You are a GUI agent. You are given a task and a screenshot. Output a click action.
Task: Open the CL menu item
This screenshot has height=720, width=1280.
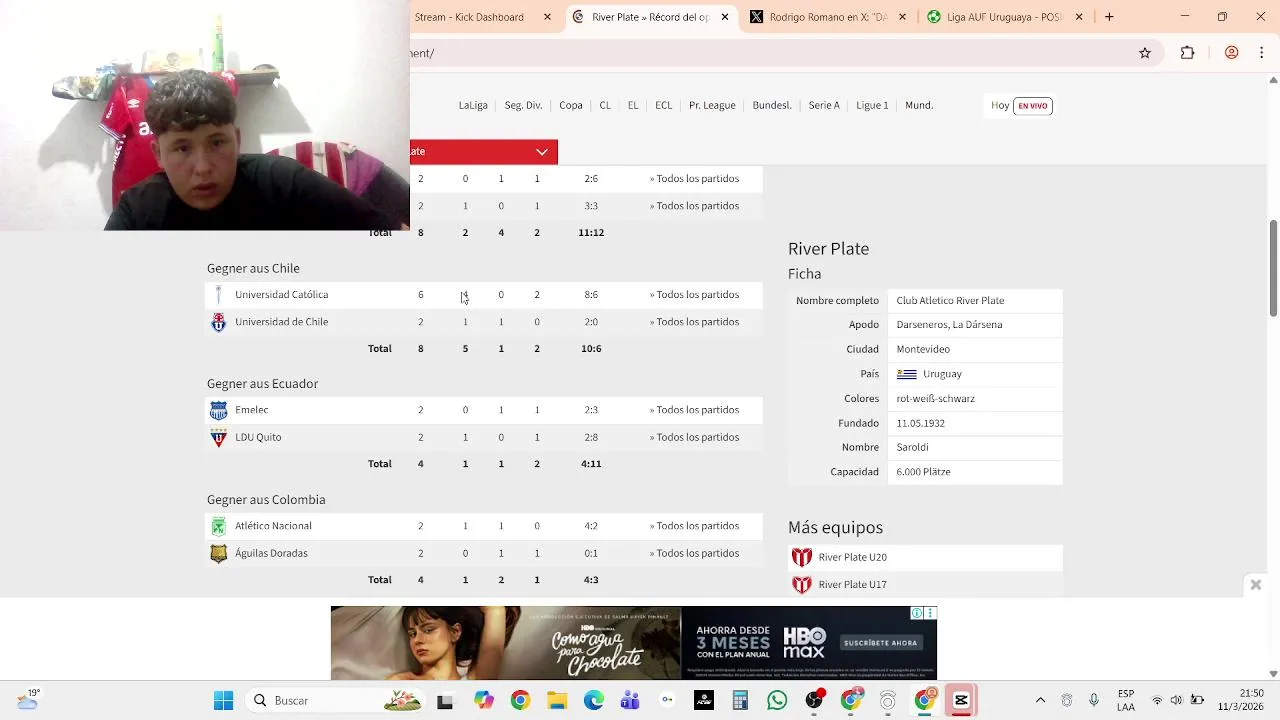[605, 106]
